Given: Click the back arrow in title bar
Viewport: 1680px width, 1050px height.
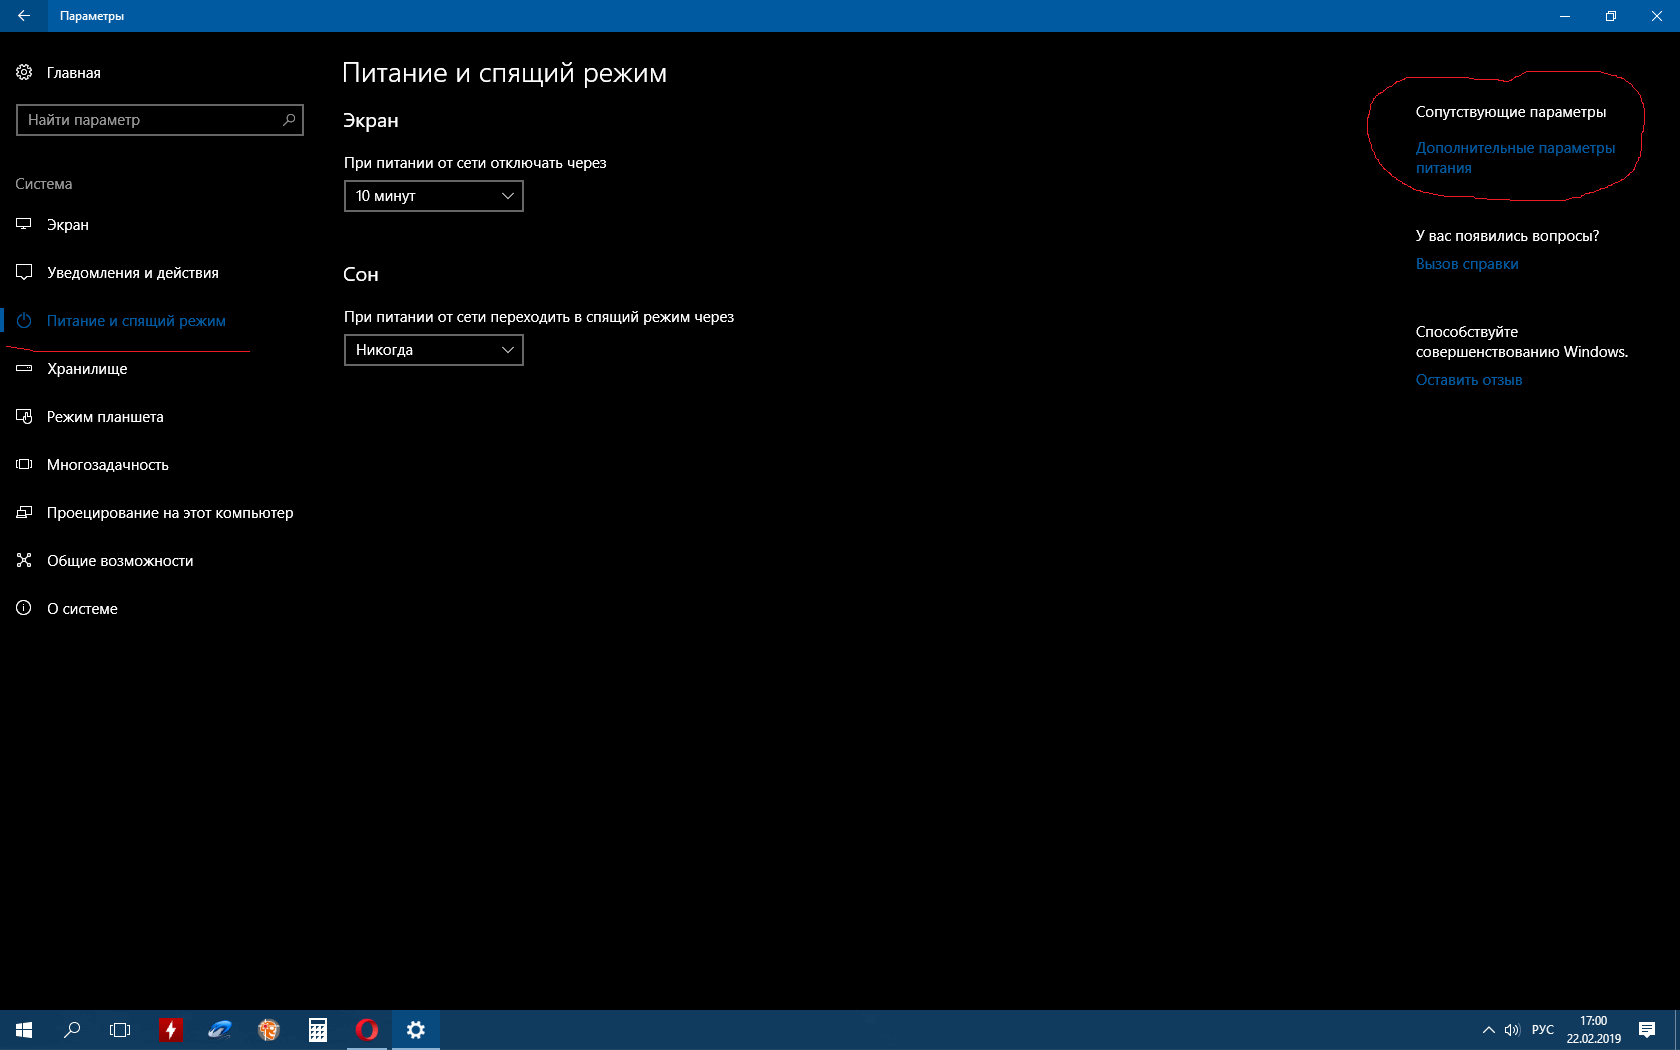Looking at the screenshot, I should click(x=24, y=16).
